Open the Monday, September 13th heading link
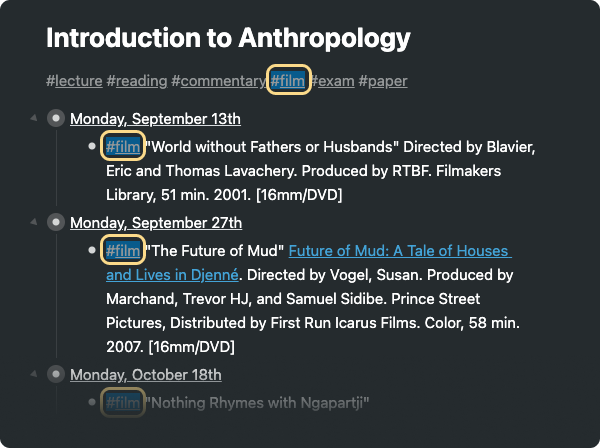The width and height of the screenshot is (600, 448). coord(155,119)
